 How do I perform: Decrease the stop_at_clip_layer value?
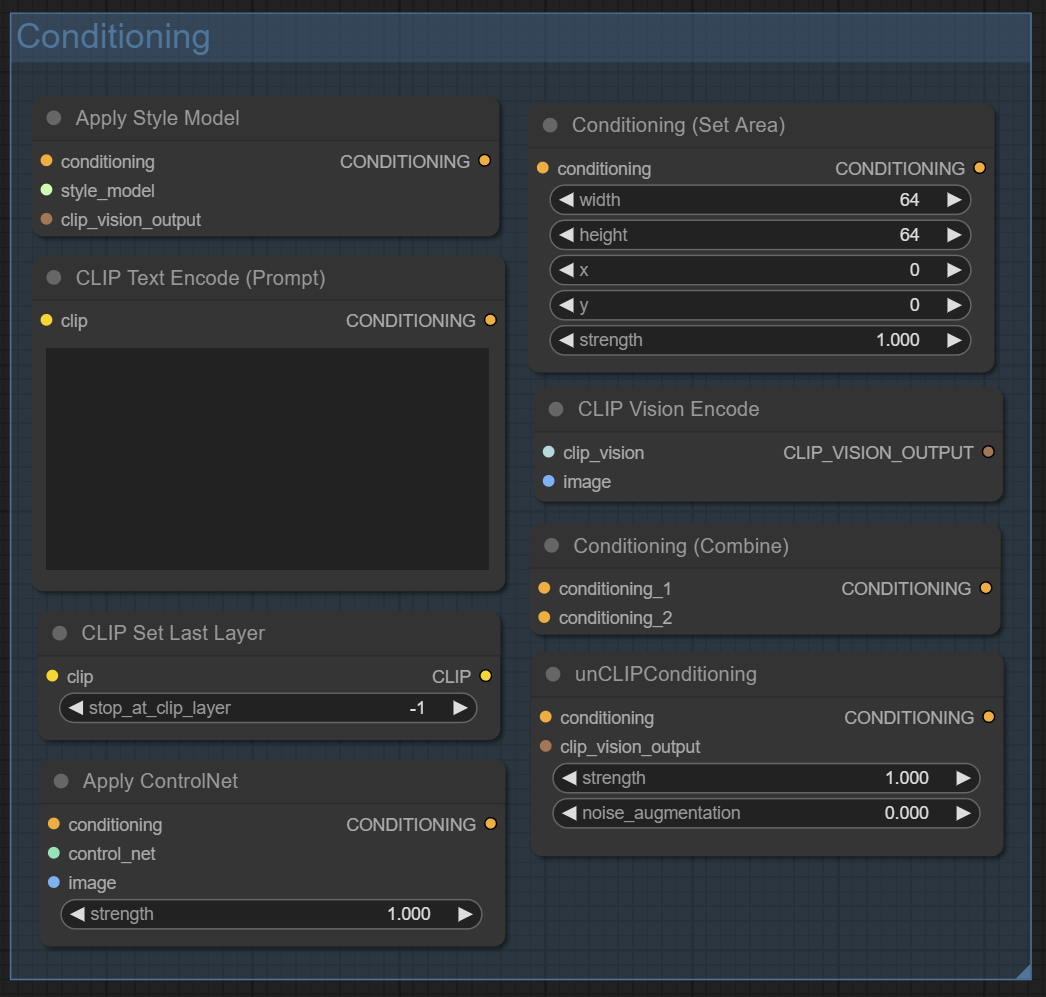76,708
